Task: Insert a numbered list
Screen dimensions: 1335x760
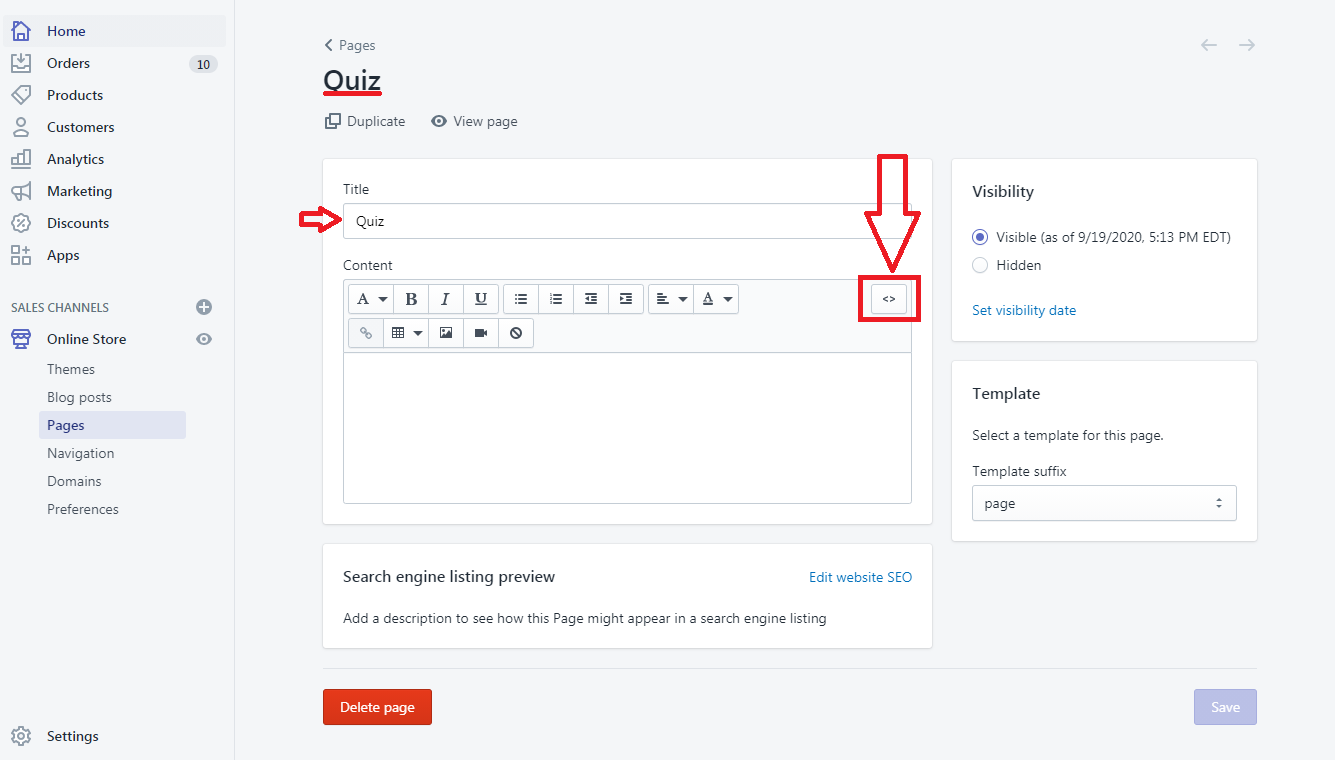Action: 556,299
